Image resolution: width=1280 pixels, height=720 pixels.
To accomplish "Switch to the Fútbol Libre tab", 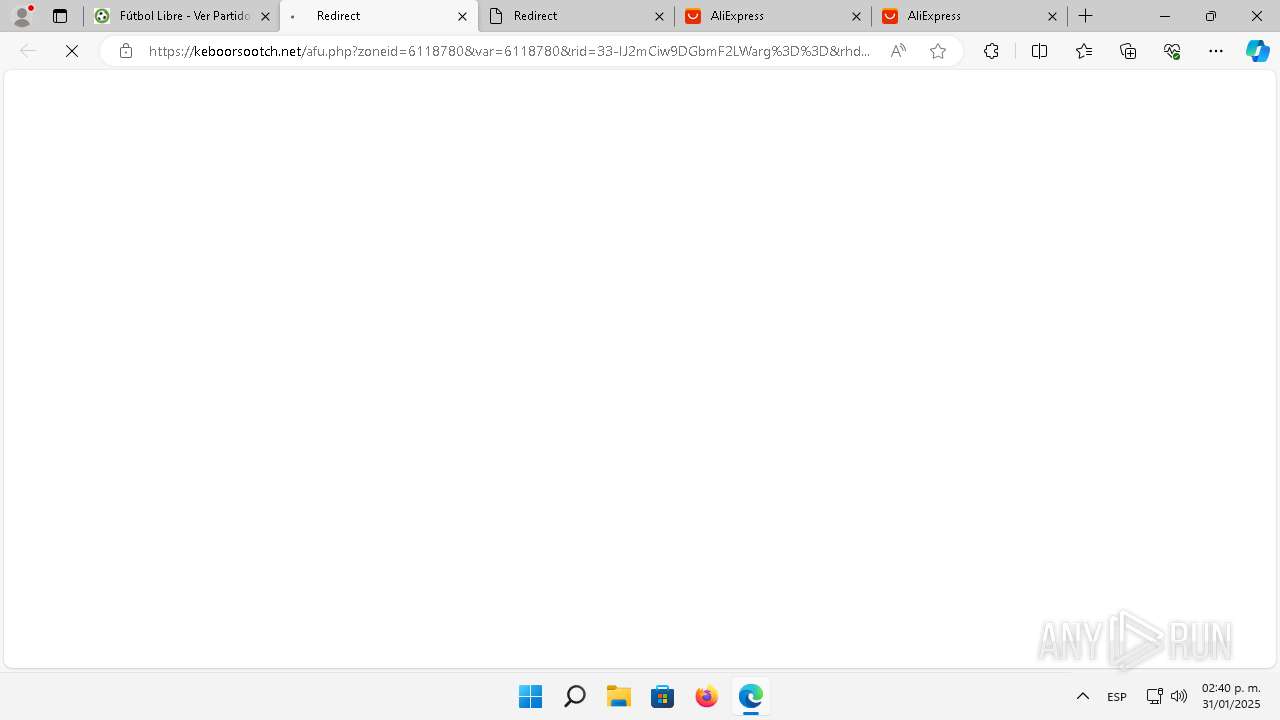I will [181, 16].
